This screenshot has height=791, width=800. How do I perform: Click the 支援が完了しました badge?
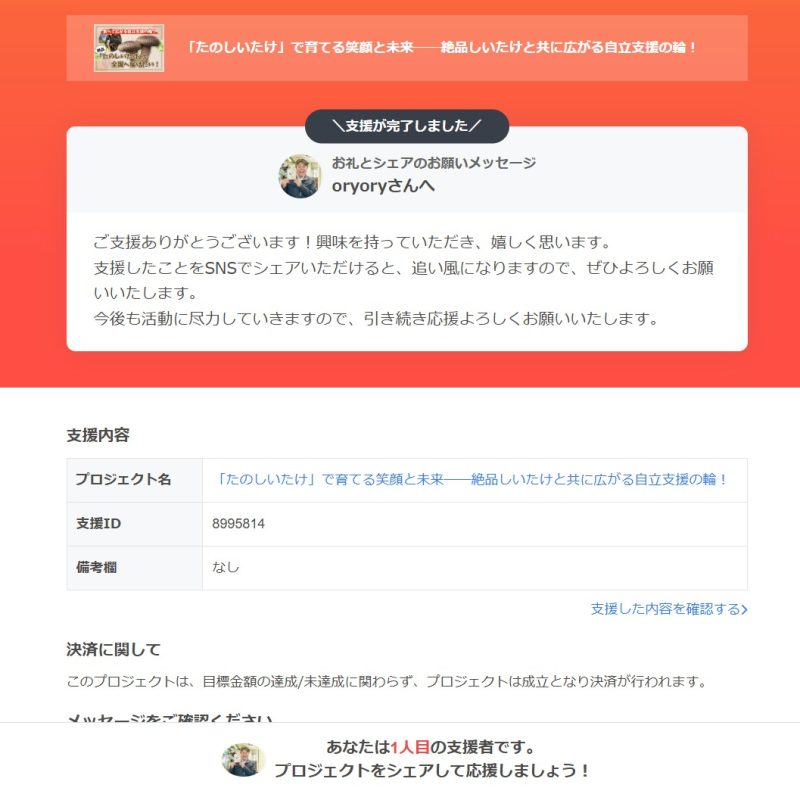[x=407, y=126]
